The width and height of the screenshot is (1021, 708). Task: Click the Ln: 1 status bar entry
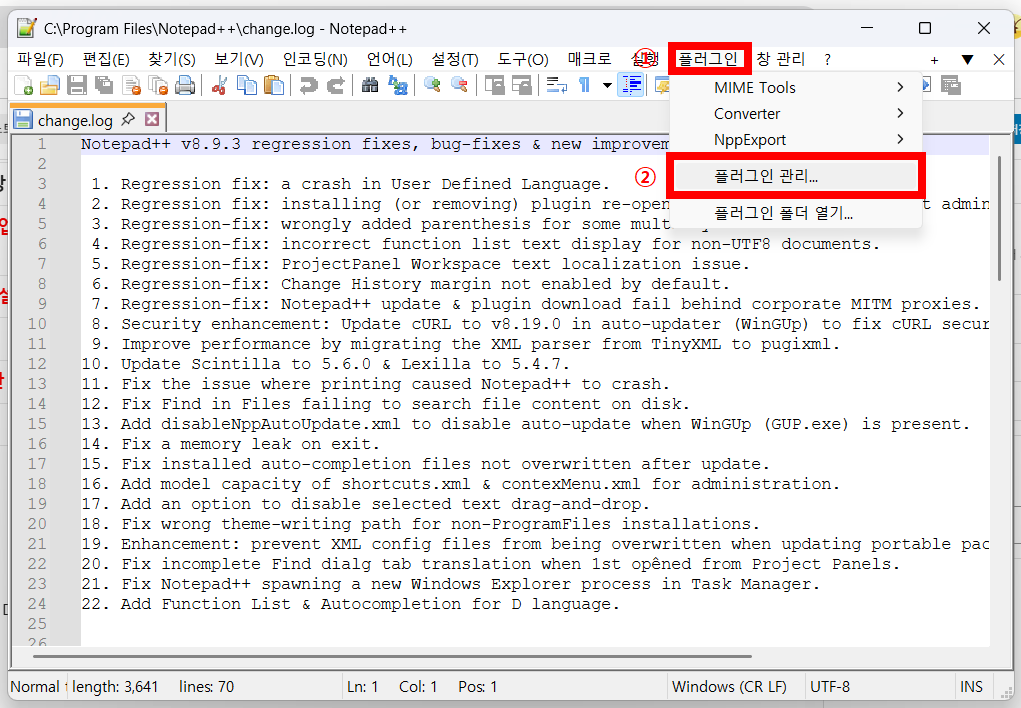coord(362,687)
